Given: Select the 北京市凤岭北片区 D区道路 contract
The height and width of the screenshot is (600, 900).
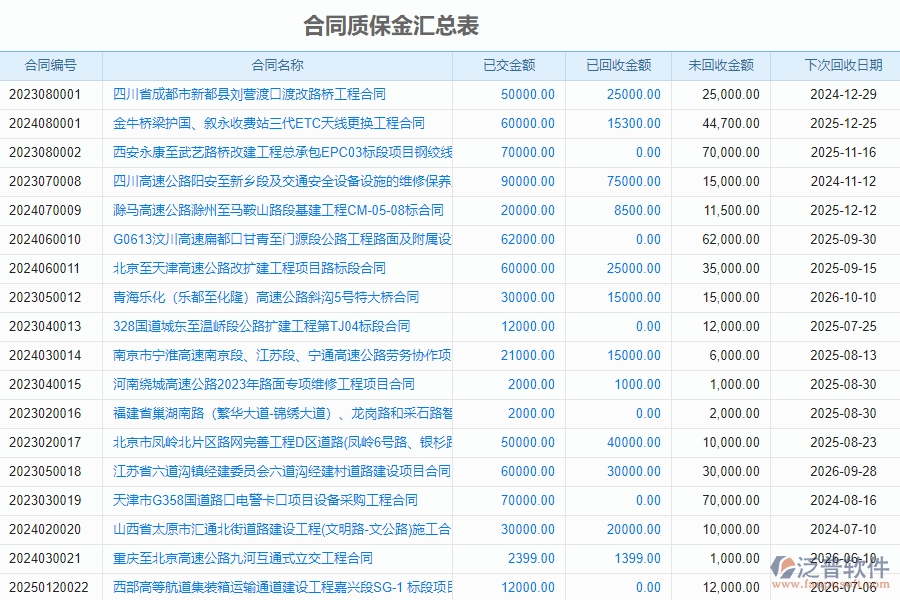Looking at the screenshot, I should coord(282,441).
